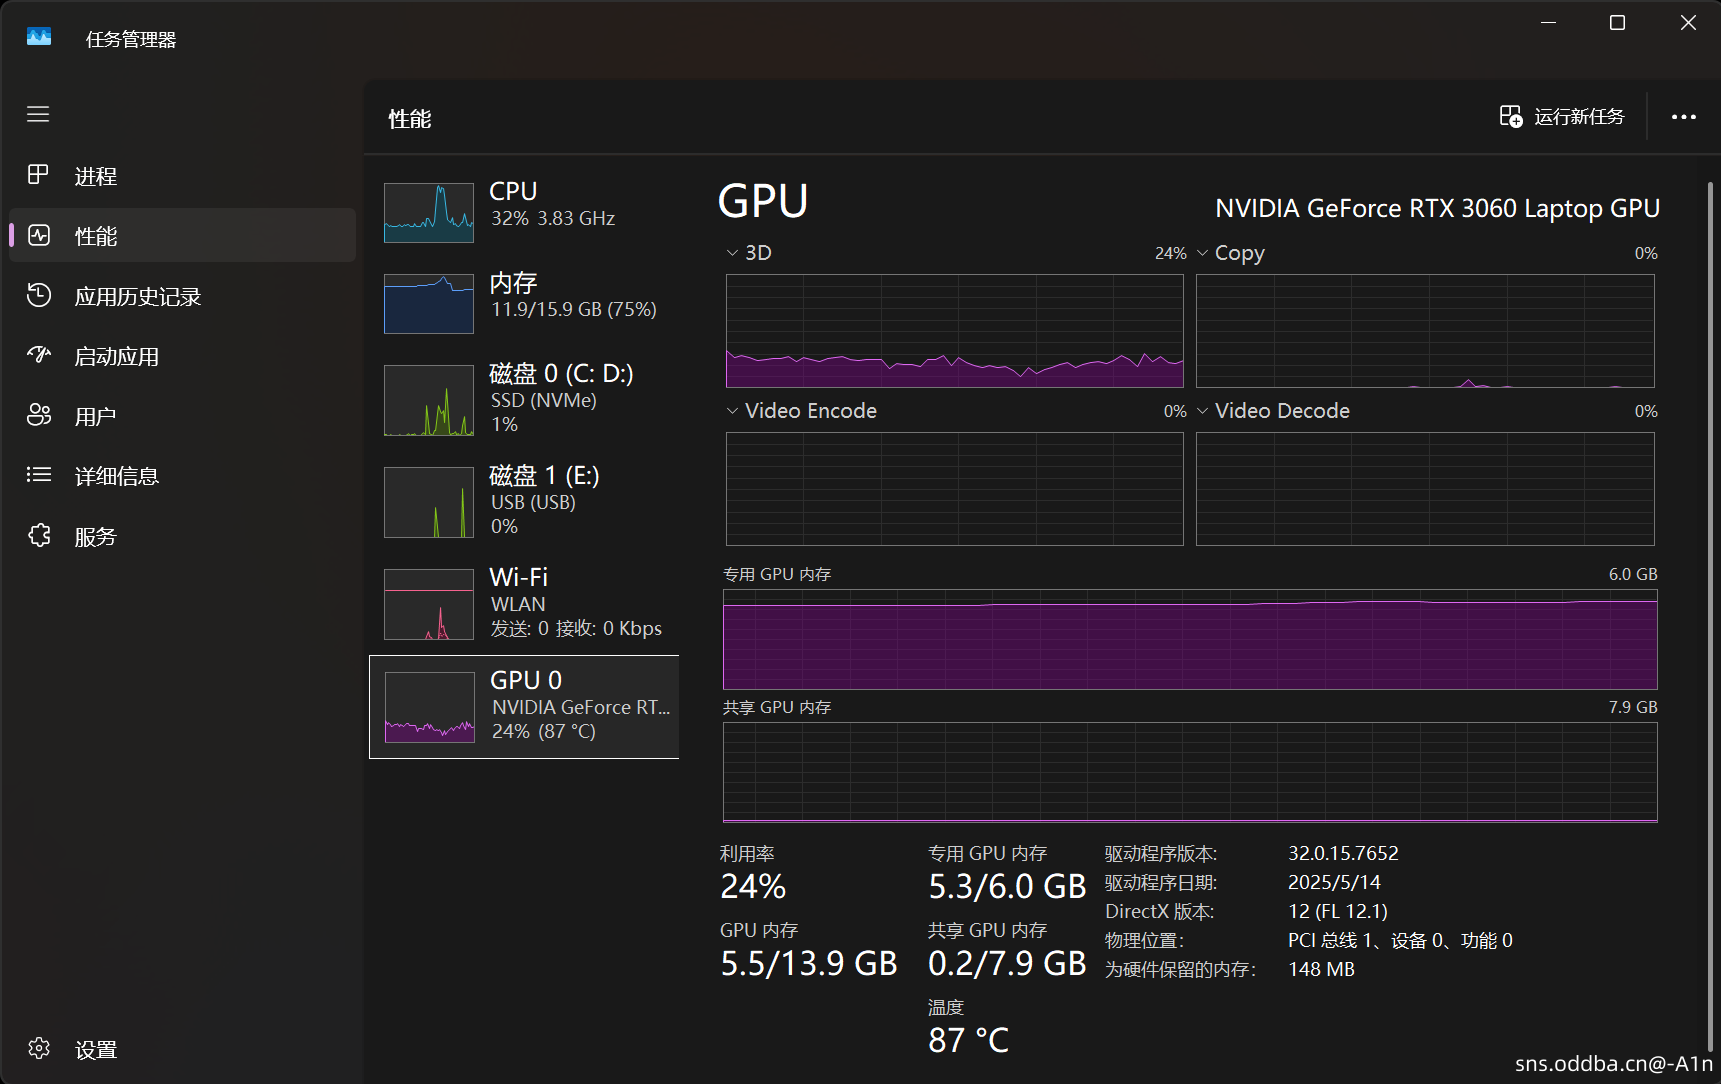Click the 运行新任务 button

pyautogui.click(x=1562, y=117)
